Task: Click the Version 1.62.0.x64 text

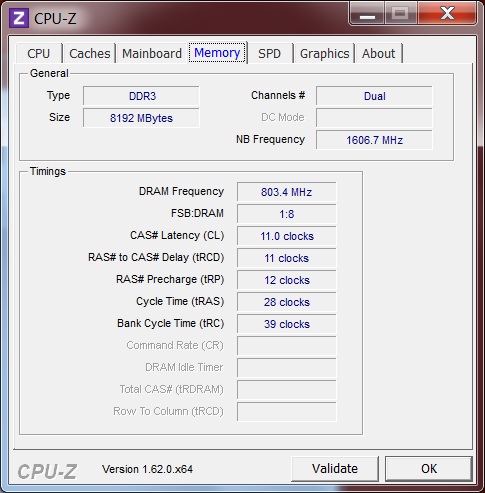Action: pos(147,469)
